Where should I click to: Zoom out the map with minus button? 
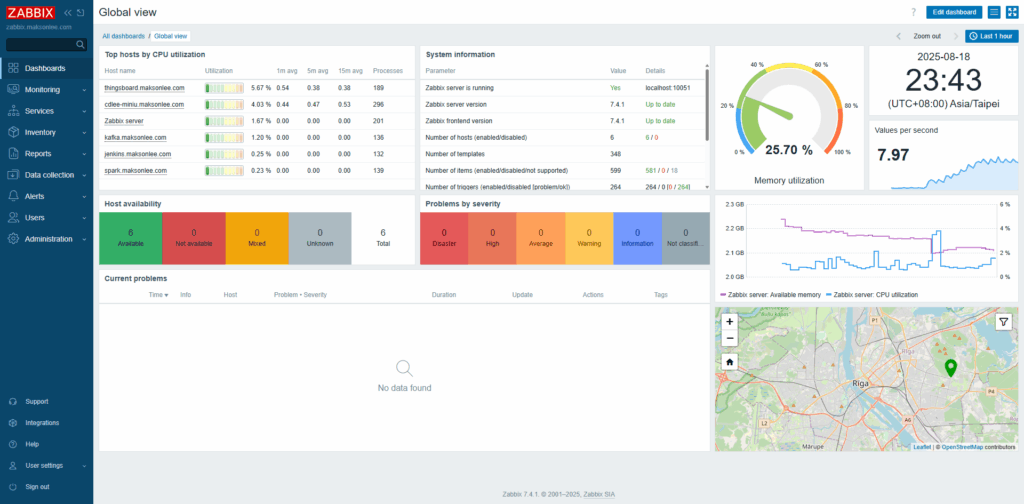click(x=729, y=338)
